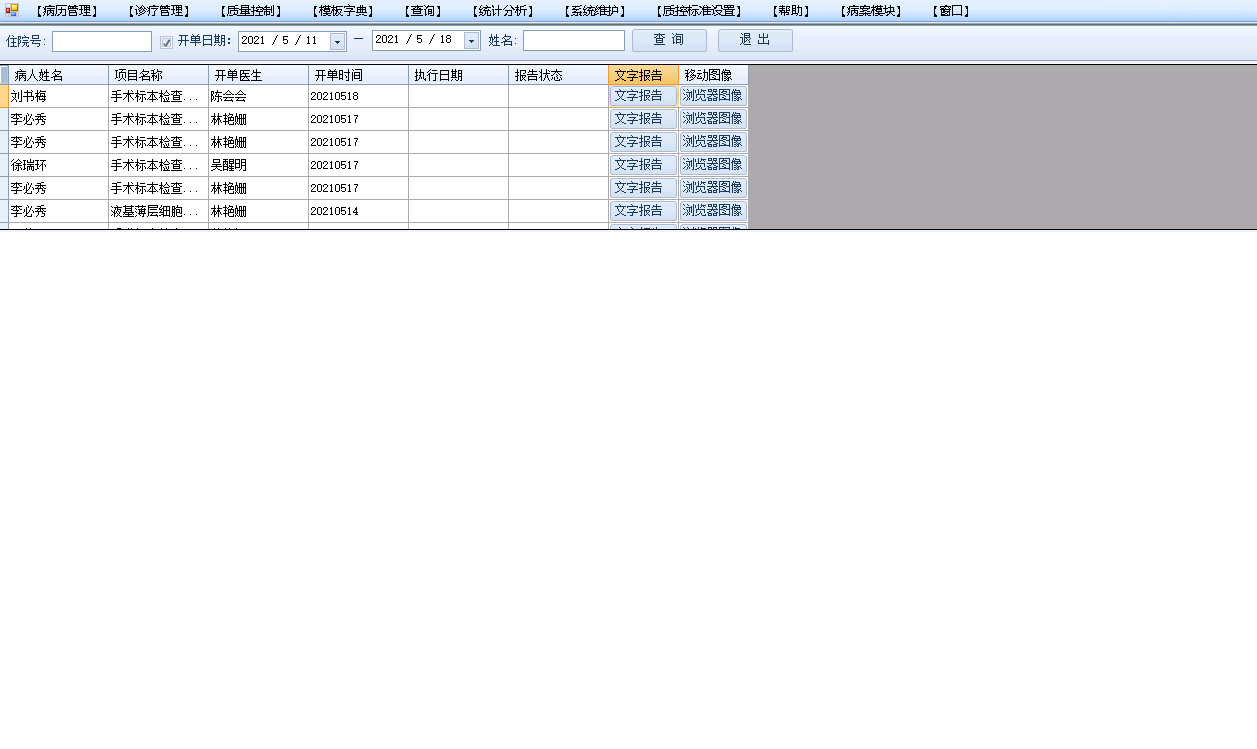Select the 液基薄层细胞... item cell
The height and width of the screenshot is (749, 1257).
(159, 211)
